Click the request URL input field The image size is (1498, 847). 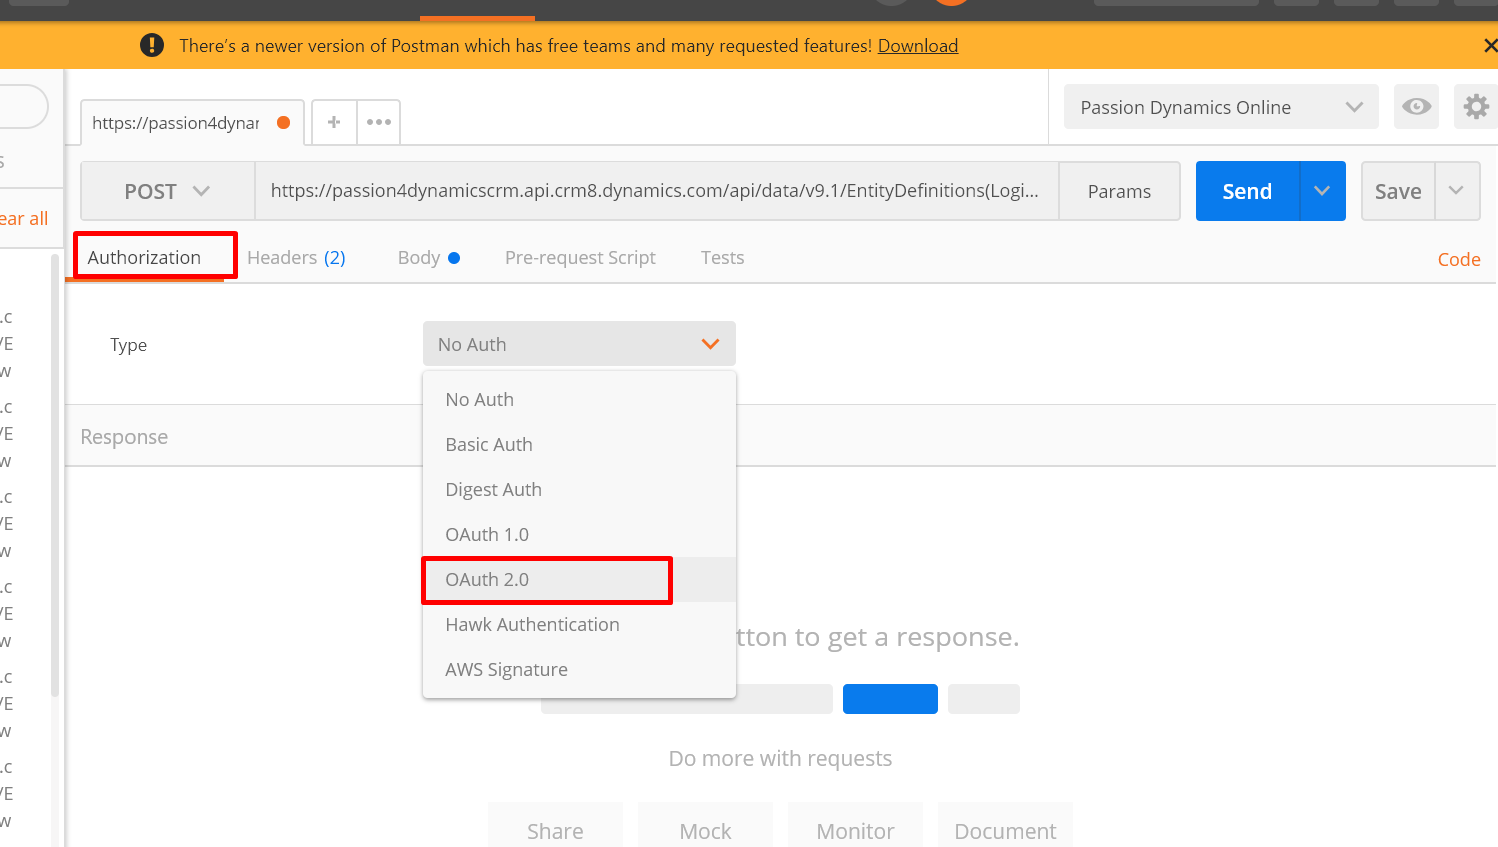[x=655, y=191]
